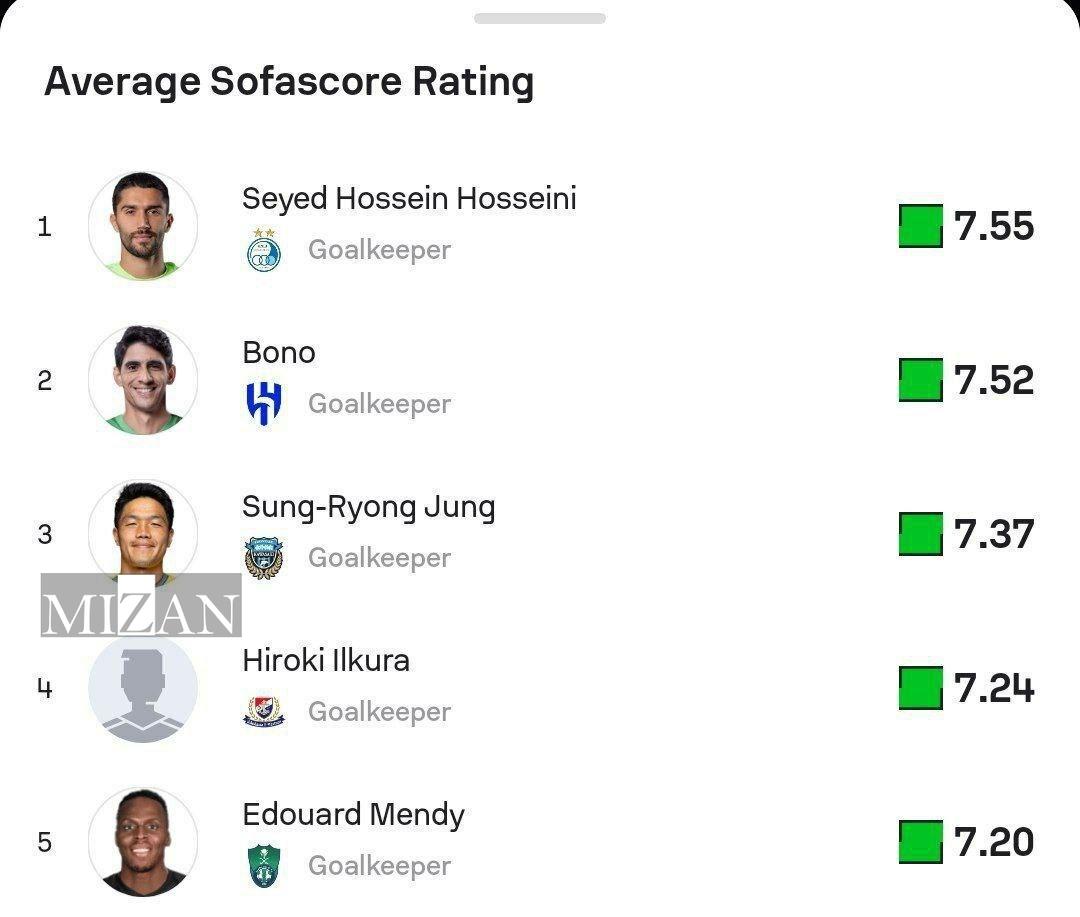Image resolution: width=1080 pixels, height=917 pixels.
Task: Tap the 7.20 rating value
Action: pyautogui.click(x=994, y=842)
